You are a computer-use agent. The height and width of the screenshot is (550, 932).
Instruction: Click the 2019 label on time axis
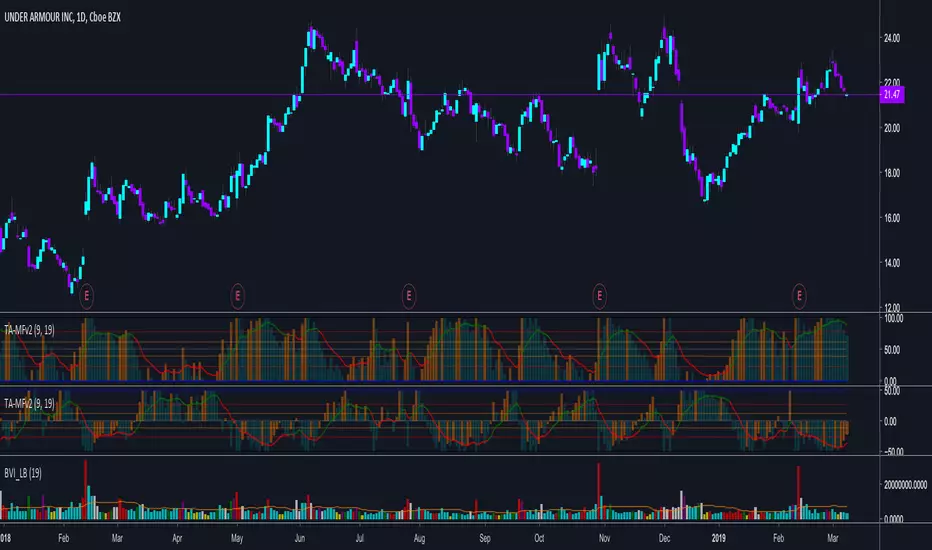coord(719,538)
